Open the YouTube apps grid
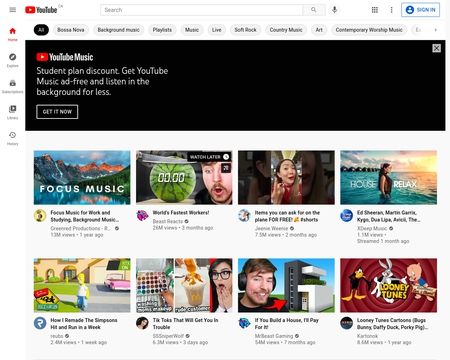Viewport: 450px width, 360px height. [375, 10]
